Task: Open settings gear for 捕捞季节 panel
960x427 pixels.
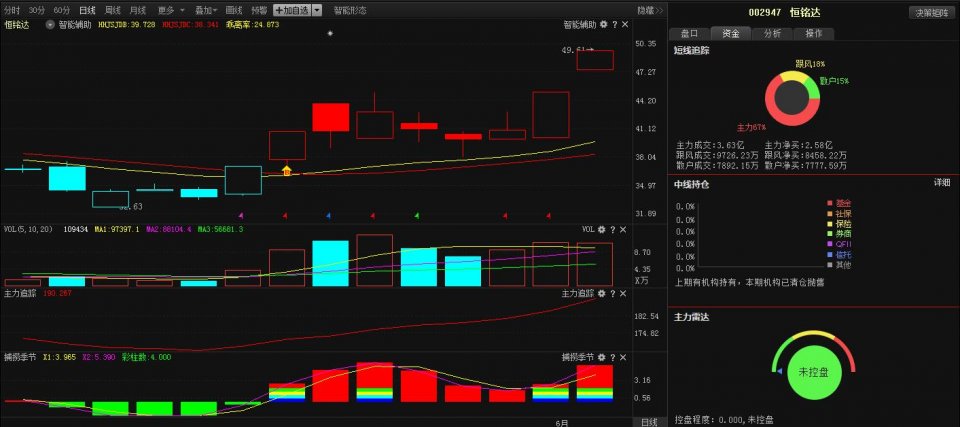Action: coord(602,357)
